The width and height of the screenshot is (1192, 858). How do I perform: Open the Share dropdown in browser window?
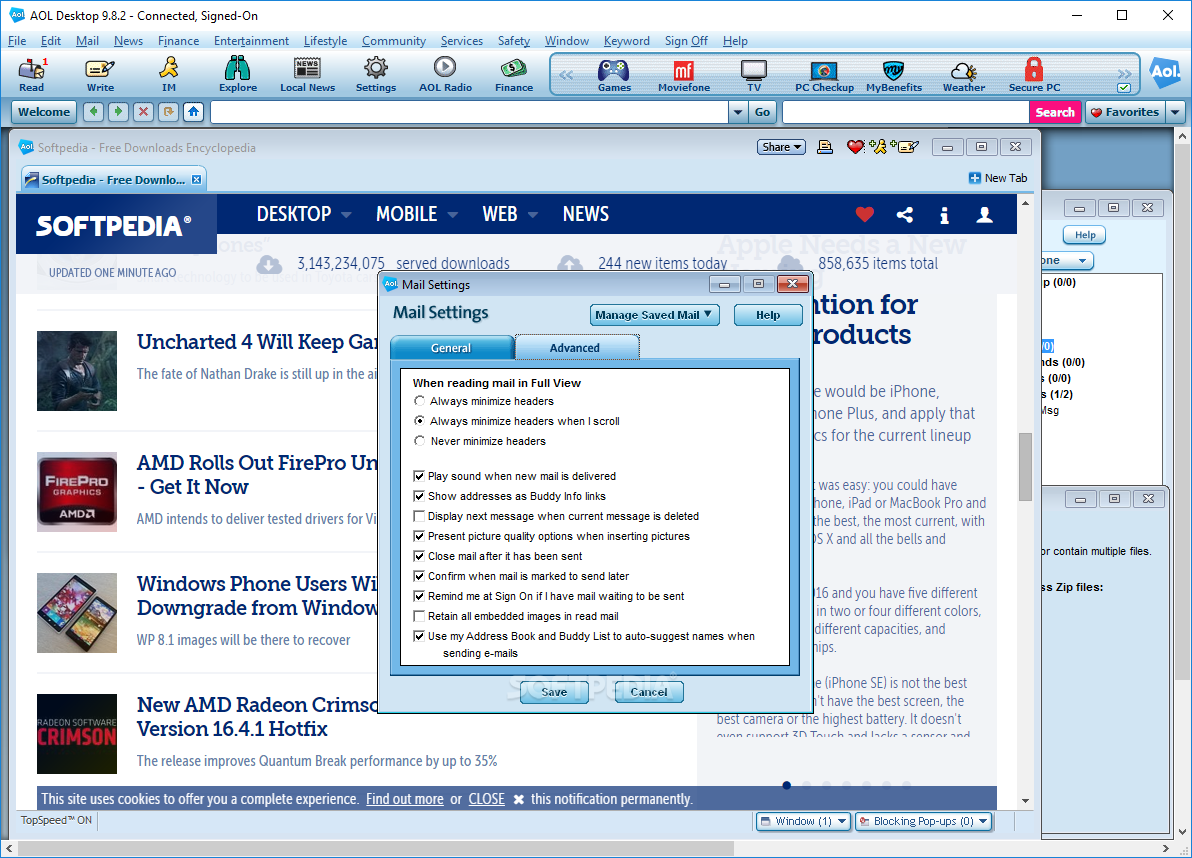coord(781,147)
